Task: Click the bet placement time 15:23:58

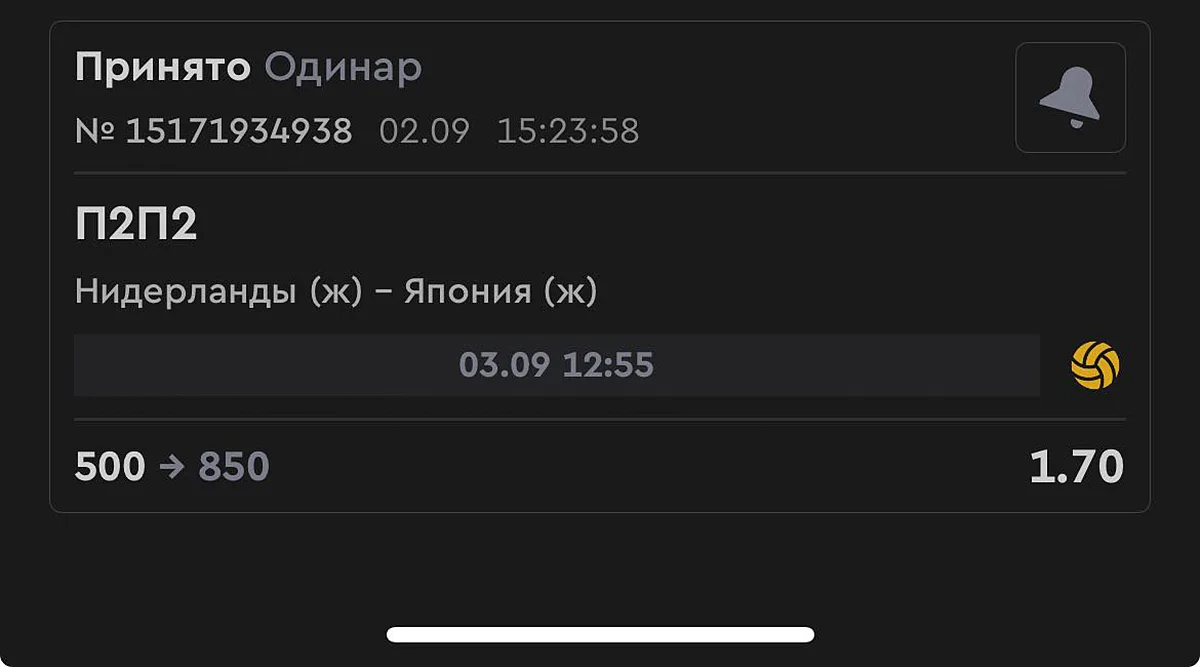Action: (x=567, y=131)
